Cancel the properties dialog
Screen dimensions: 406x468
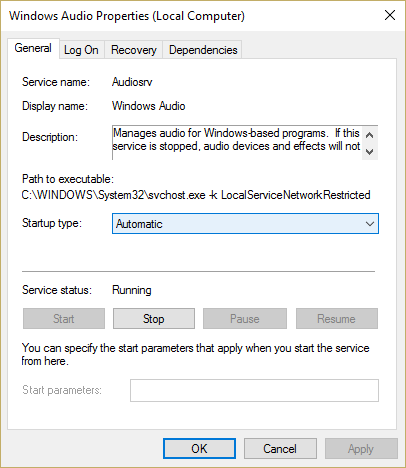(x=280, y=449)
